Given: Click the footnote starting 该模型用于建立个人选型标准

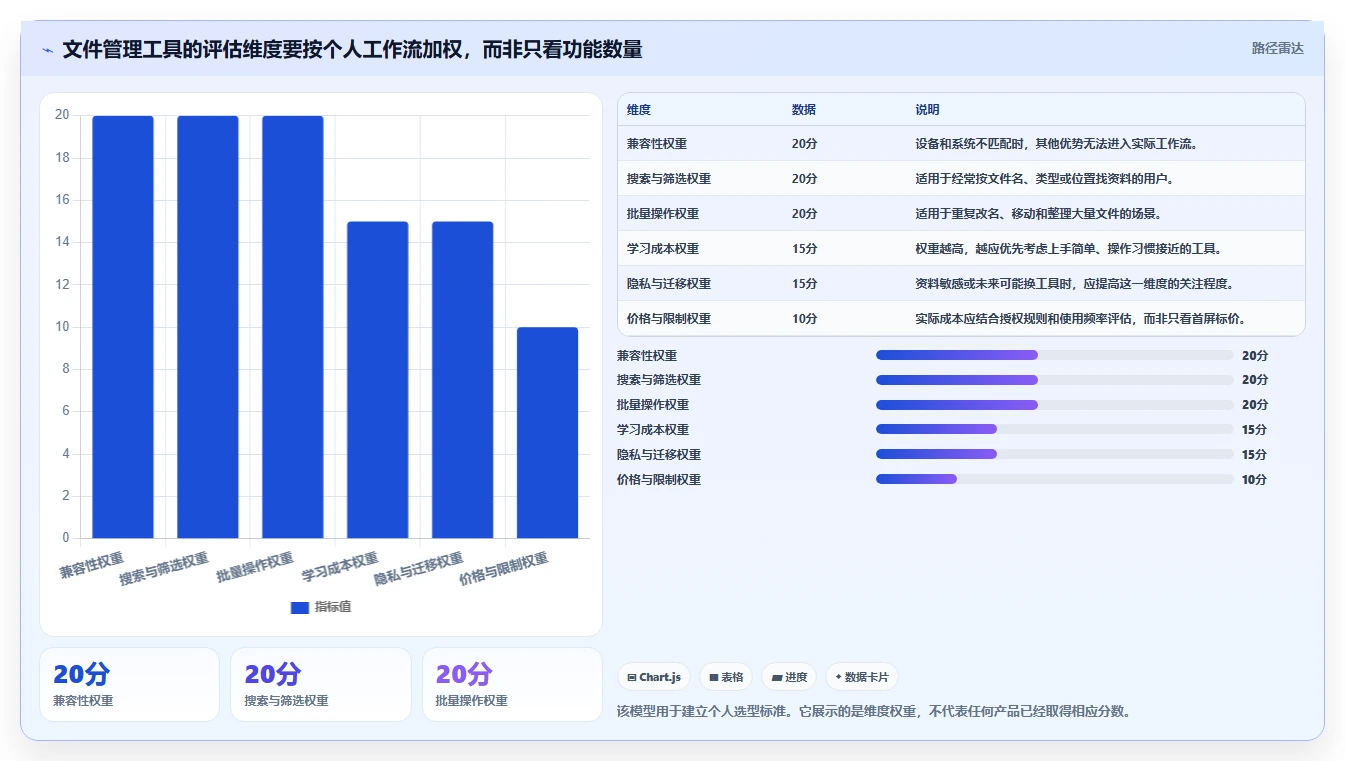Looking at the screenshot, I should (873, 712).
